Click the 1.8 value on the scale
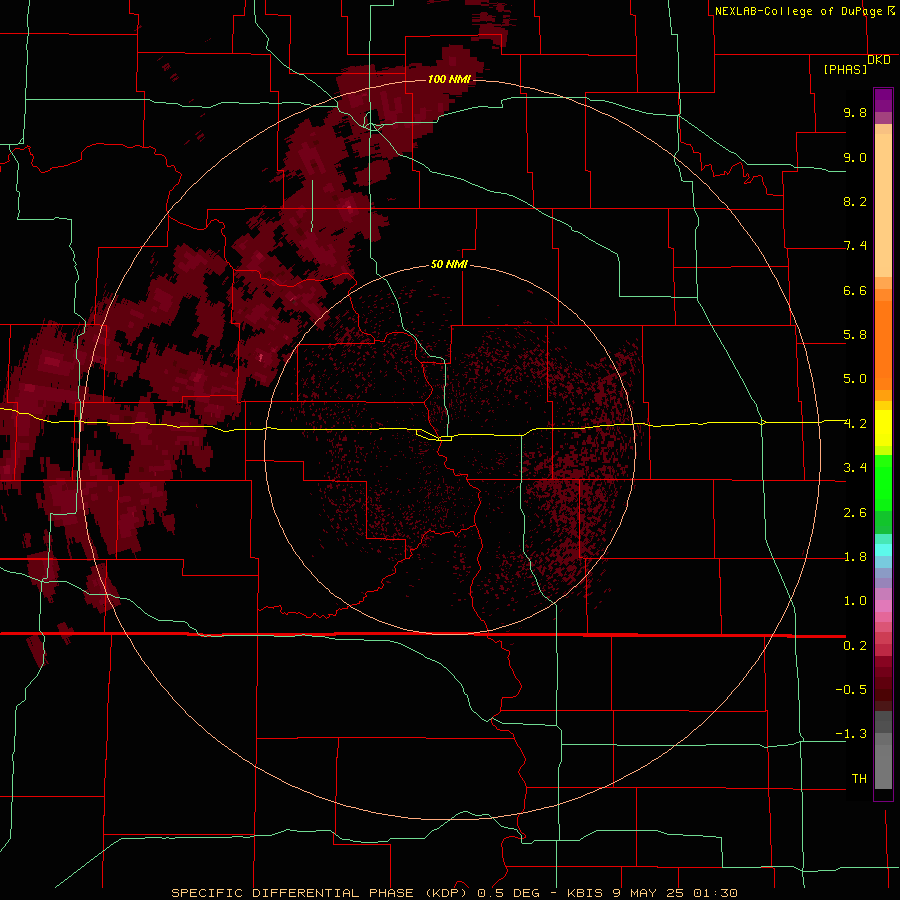The width and height of the screenshot is (900, 900). (855, 556)
